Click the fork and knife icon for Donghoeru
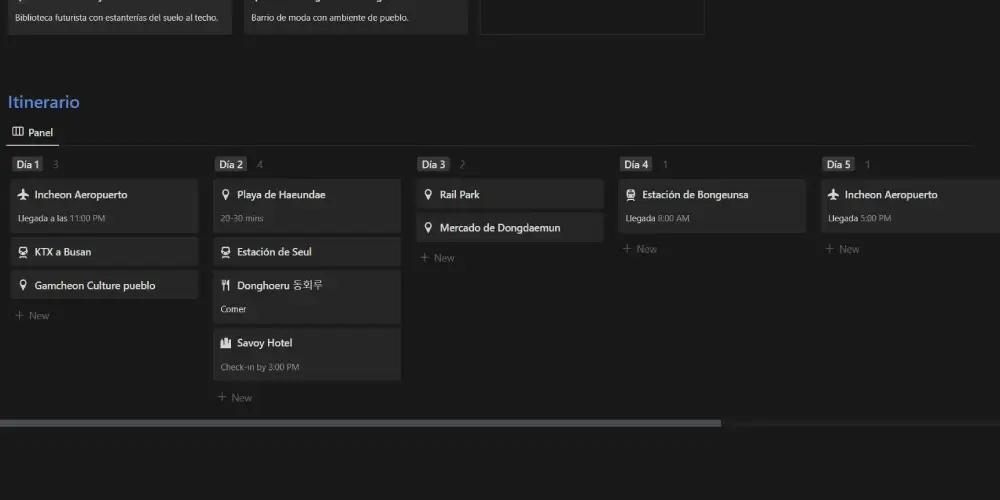This screenshot has height=500, width=1000. [x=226, y=286]
